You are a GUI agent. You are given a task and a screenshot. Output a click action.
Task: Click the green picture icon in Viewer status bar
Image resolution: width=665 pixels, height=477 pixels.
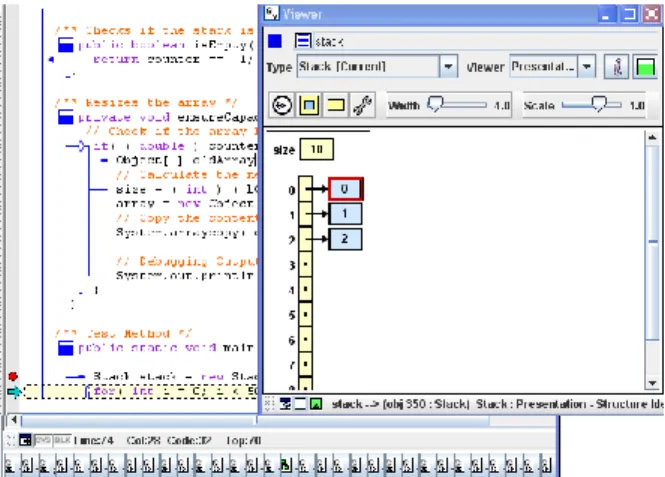[316, 404]
